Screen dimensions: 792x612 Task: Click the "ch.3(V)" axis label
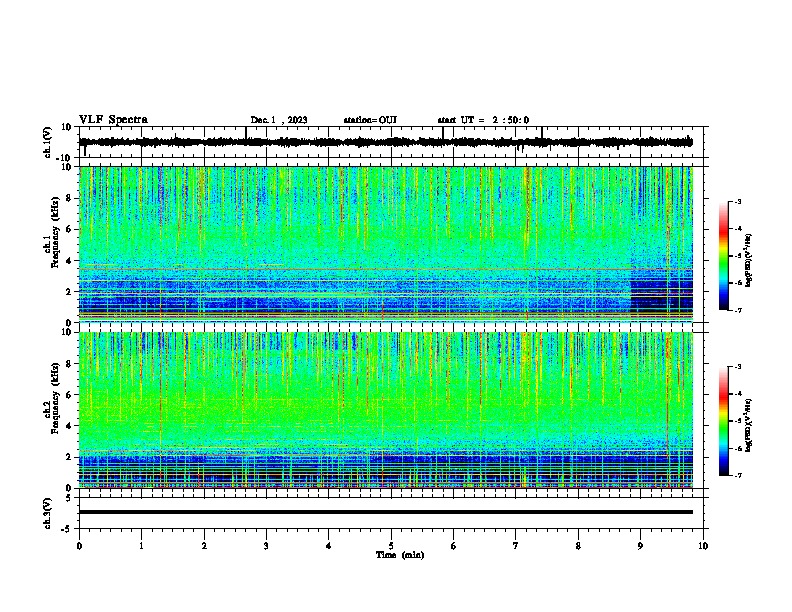click(48, 513)
